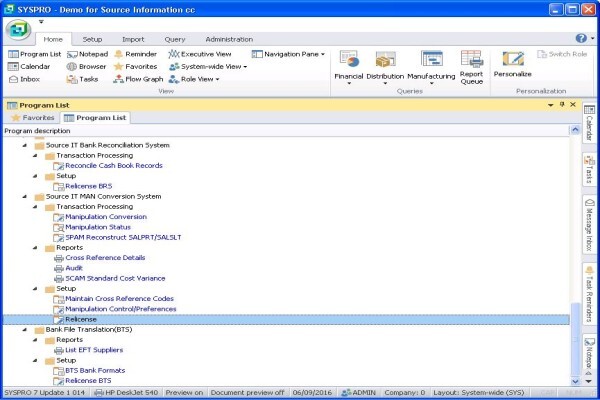
Task: Select the Program List pane tab
Action: click(x=95, y=118)
